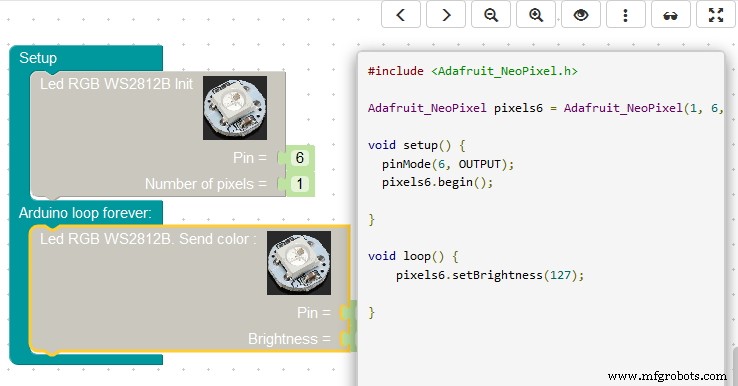Click the Adafruit_NeoPixel pixels6 declaration line
Viewport: 738px width, 386px height.
point(545,108)
